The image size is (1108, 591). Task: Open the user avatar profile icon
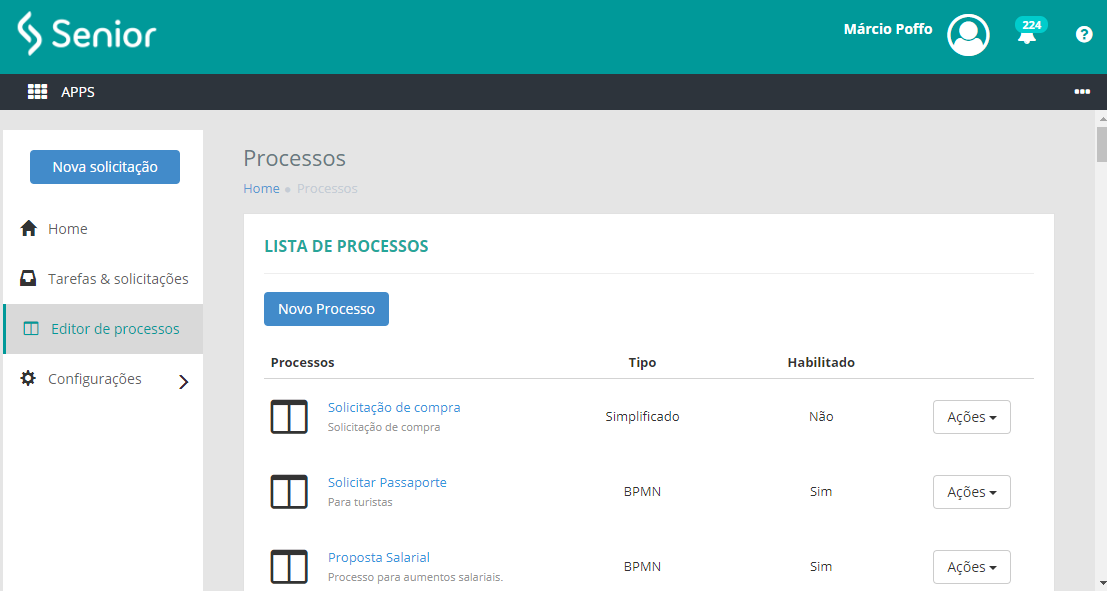[x=967, y=34]
